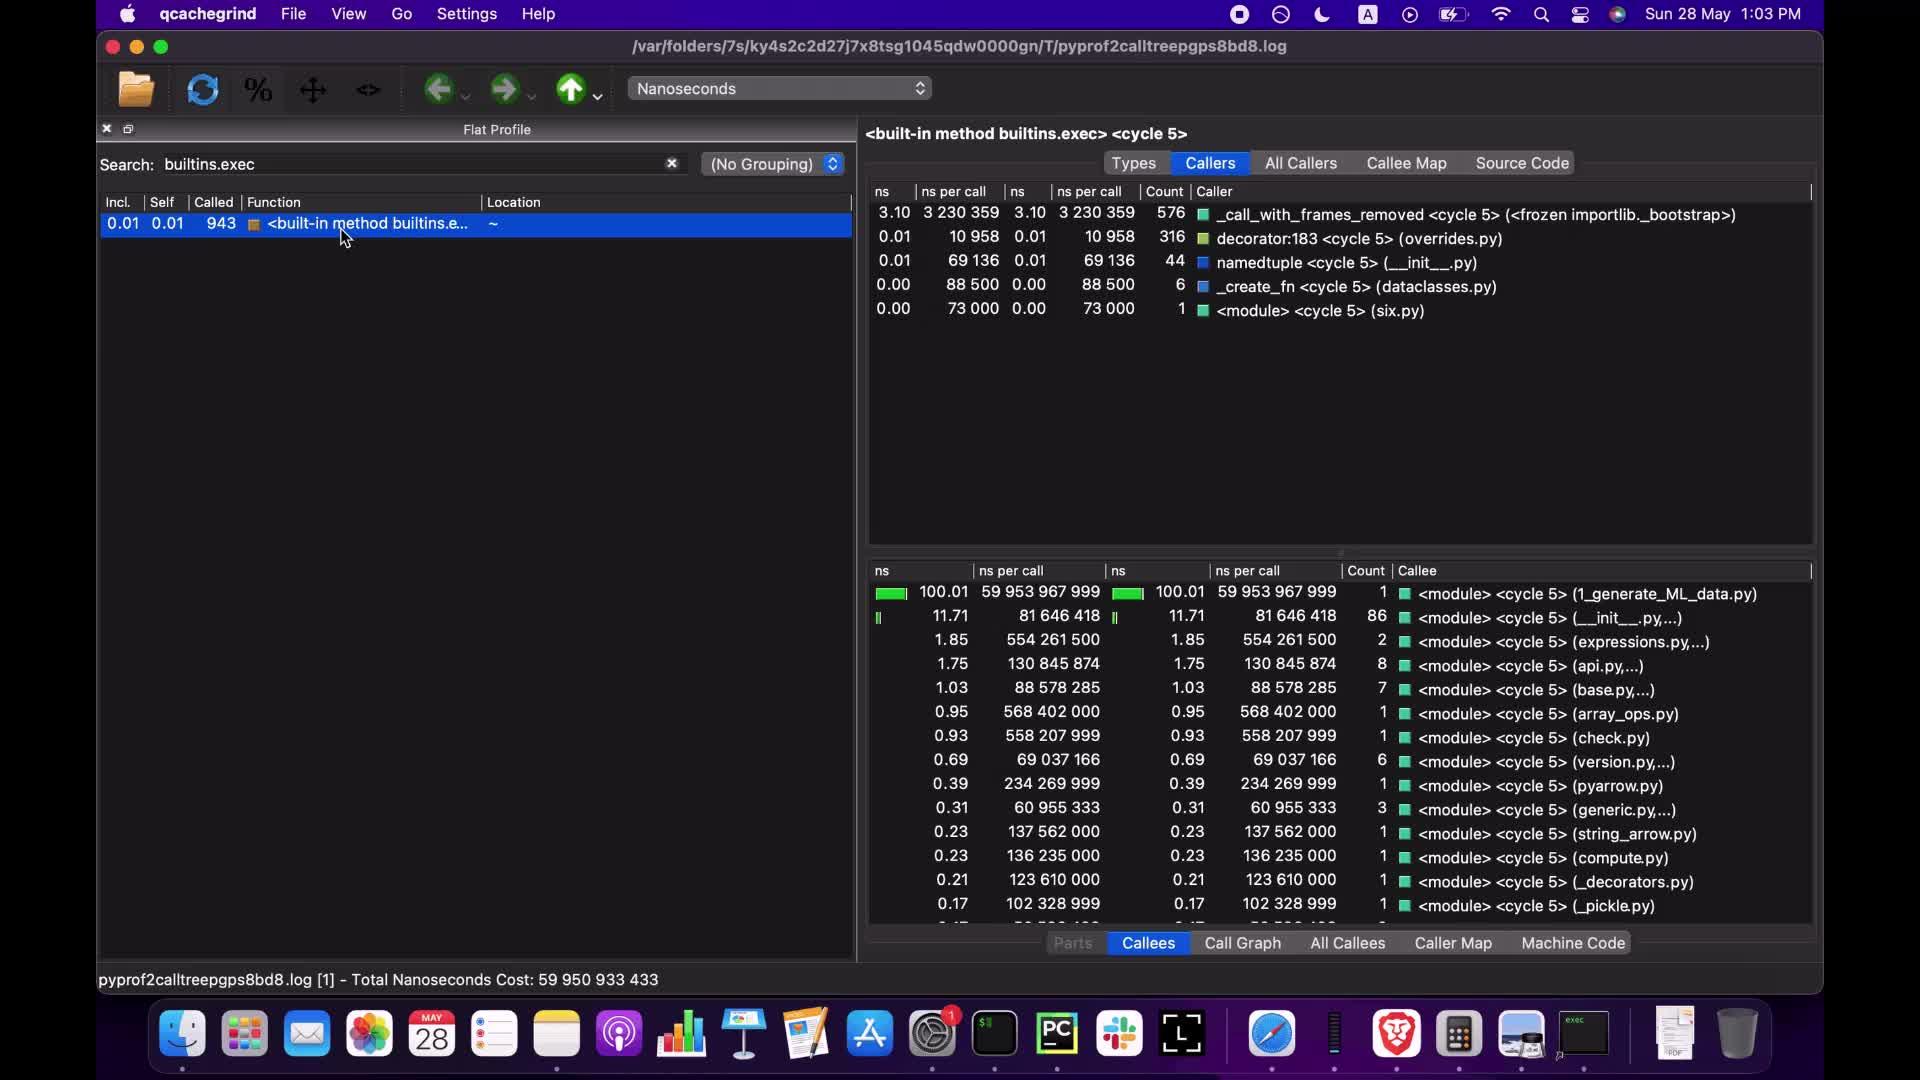Clear the builtins.exec search text
The image size is (1920, 1080).
click(671, 164)
